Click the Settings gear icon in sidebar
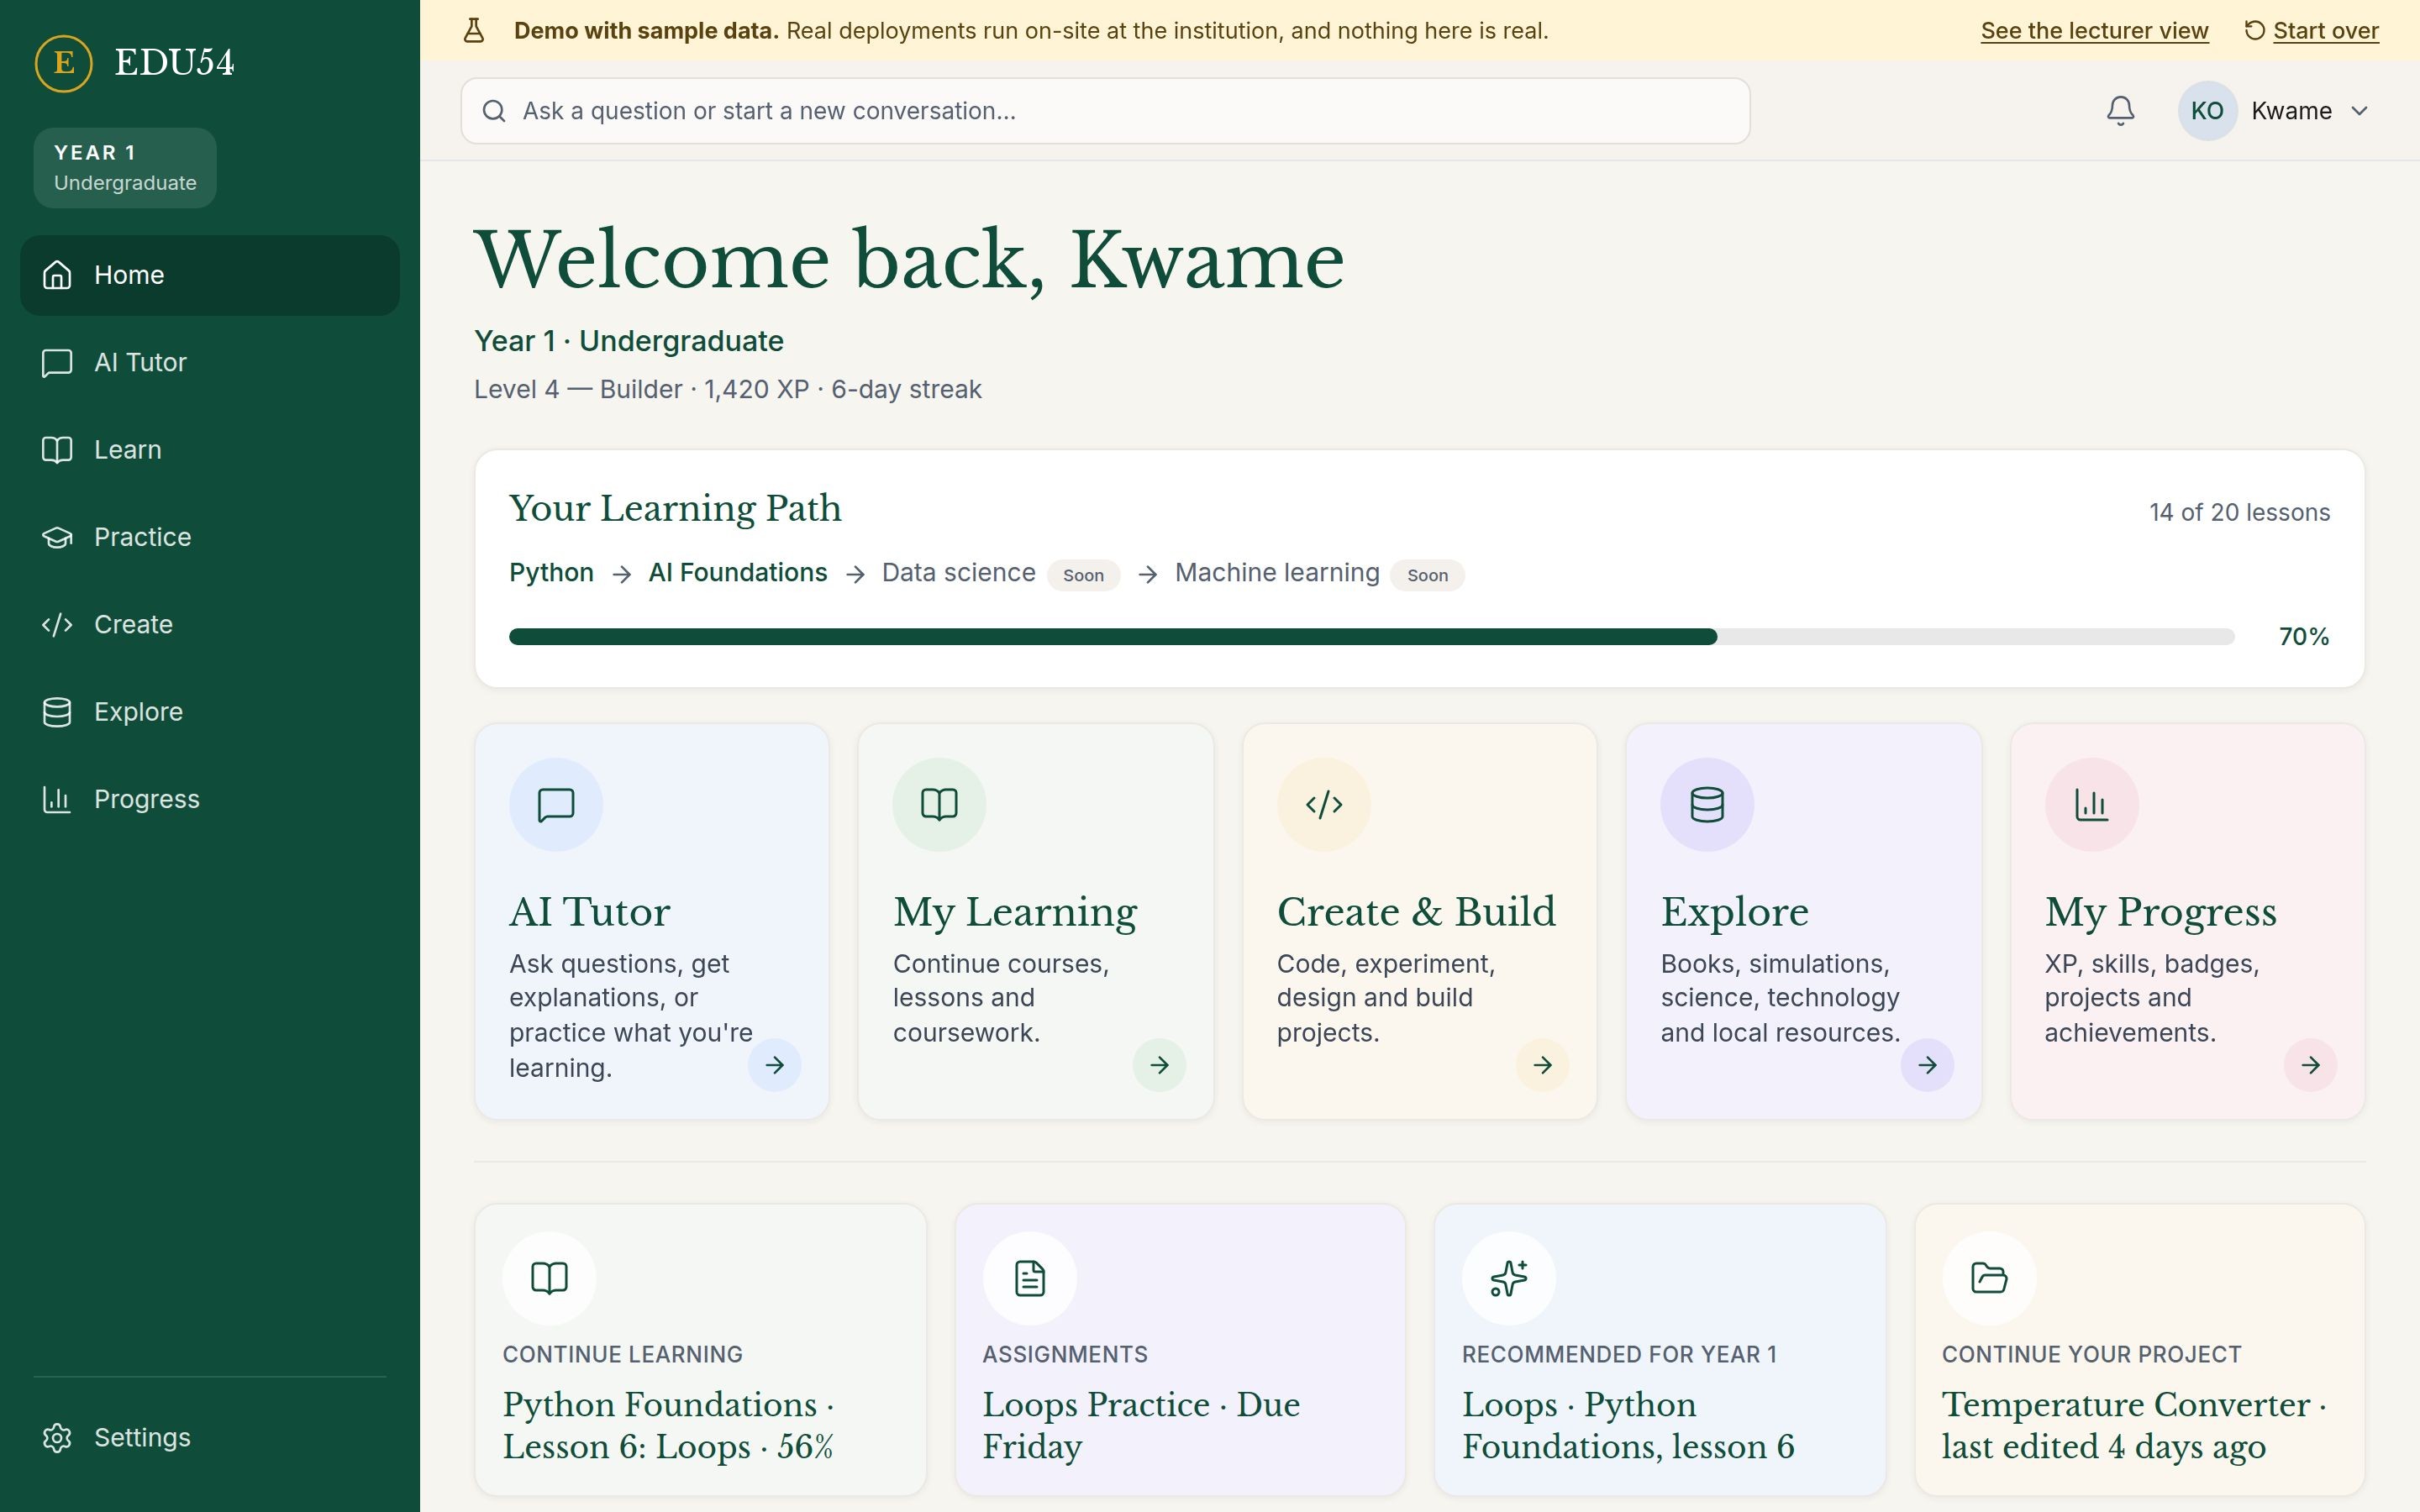The width and height of the screenshot is (2420, 1512). tap(57, 1437)
